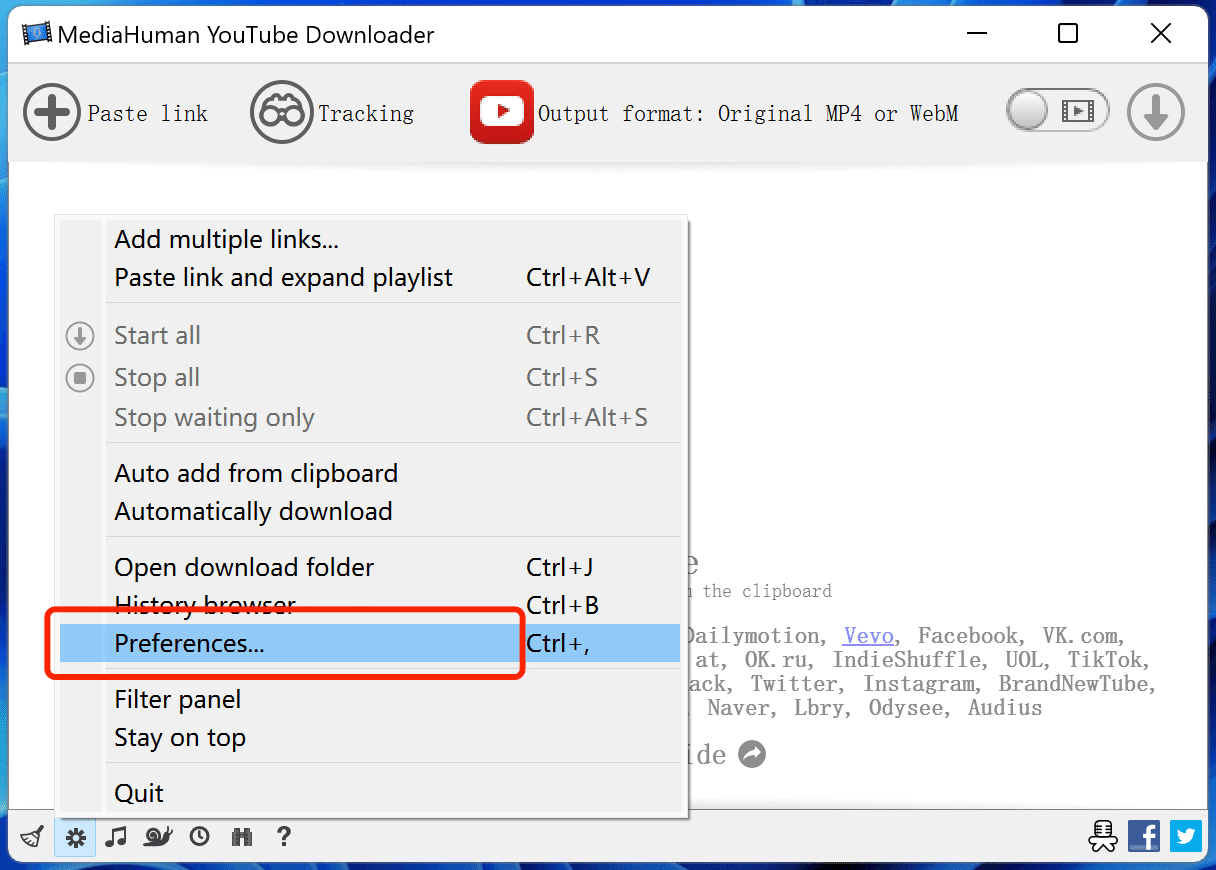
Task: Choose Add multiple links... menu entry
Action: tap(226, 240)
